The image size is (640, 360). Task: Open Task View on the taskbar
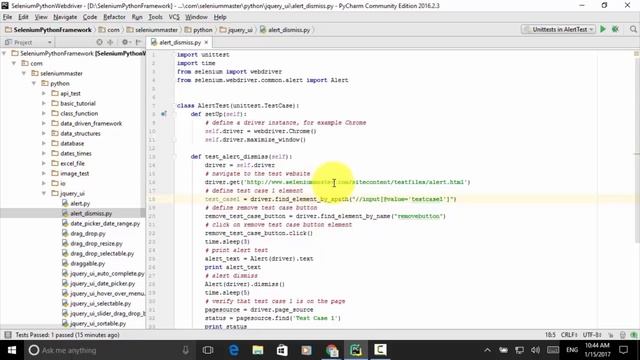coord(208,350)
